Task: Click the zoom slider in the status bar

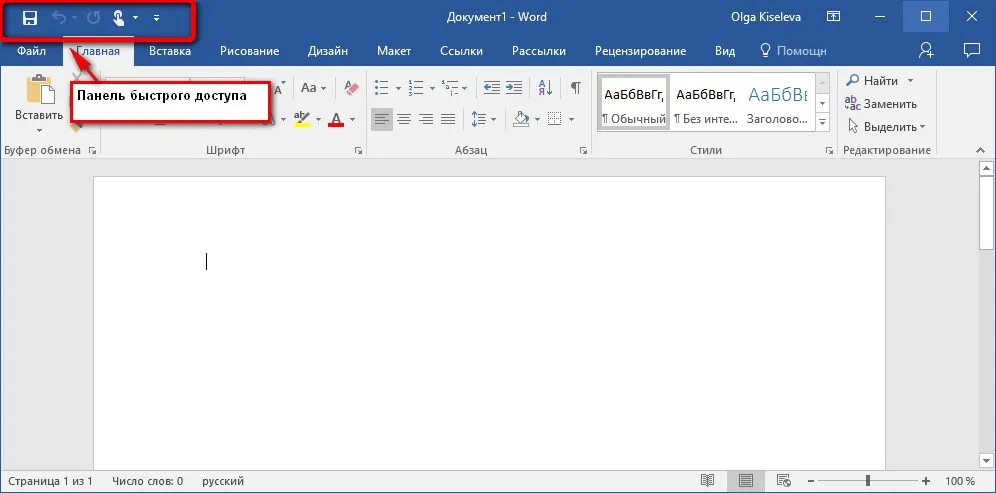Action: [x=868, y=481]
